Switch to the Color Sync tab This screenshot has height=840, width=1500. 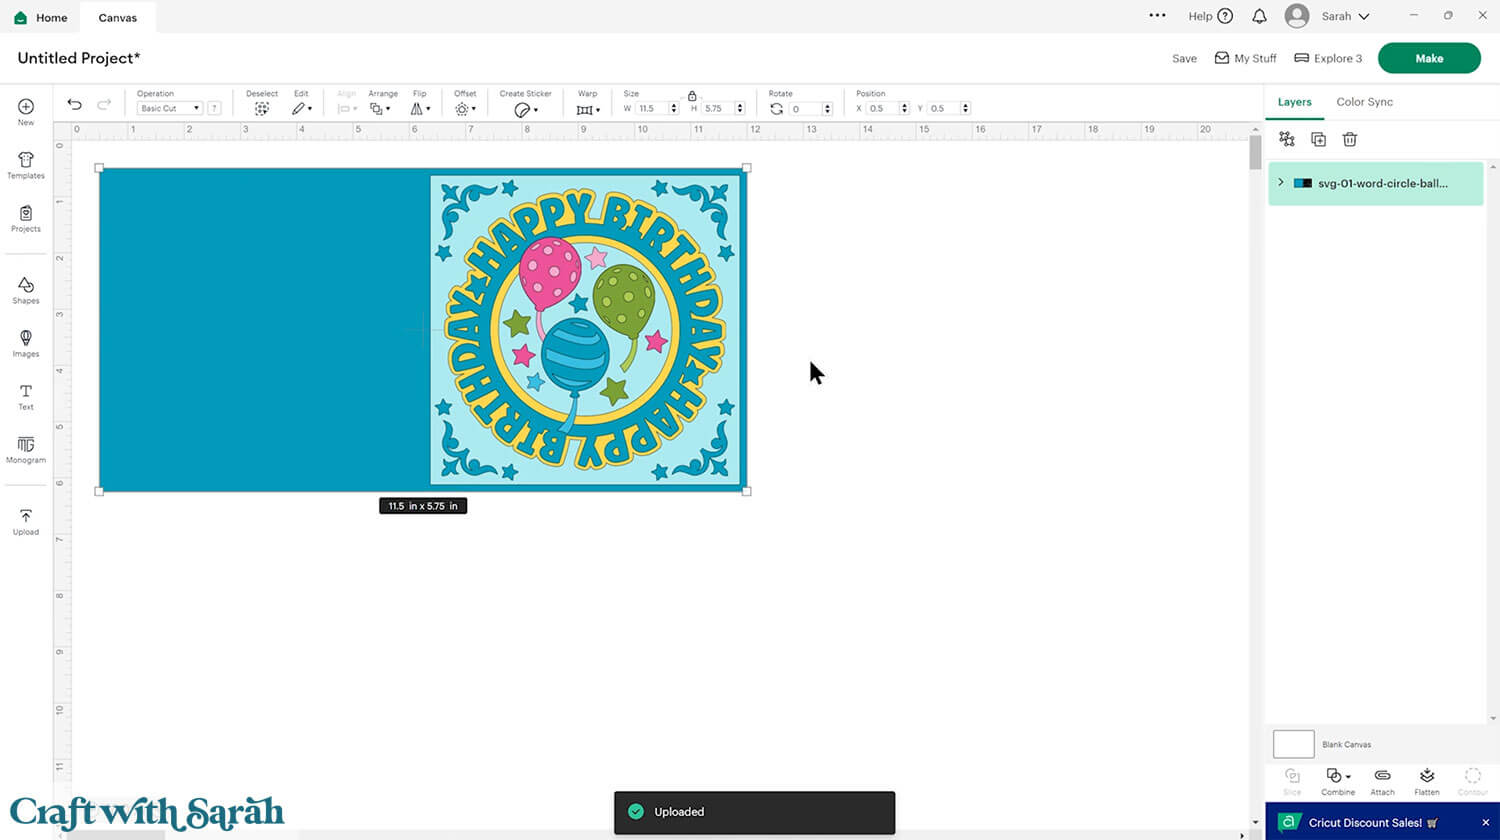point(1364,102)
